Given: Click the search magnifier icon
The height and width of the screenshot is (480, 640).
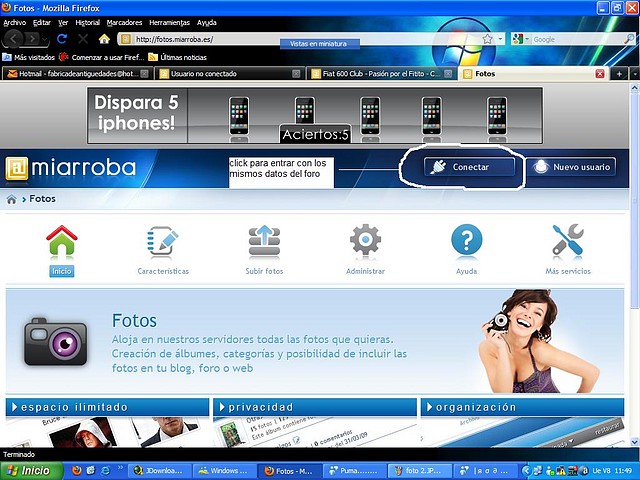Looking at the screenshot, I should click(x=629, y=39).
